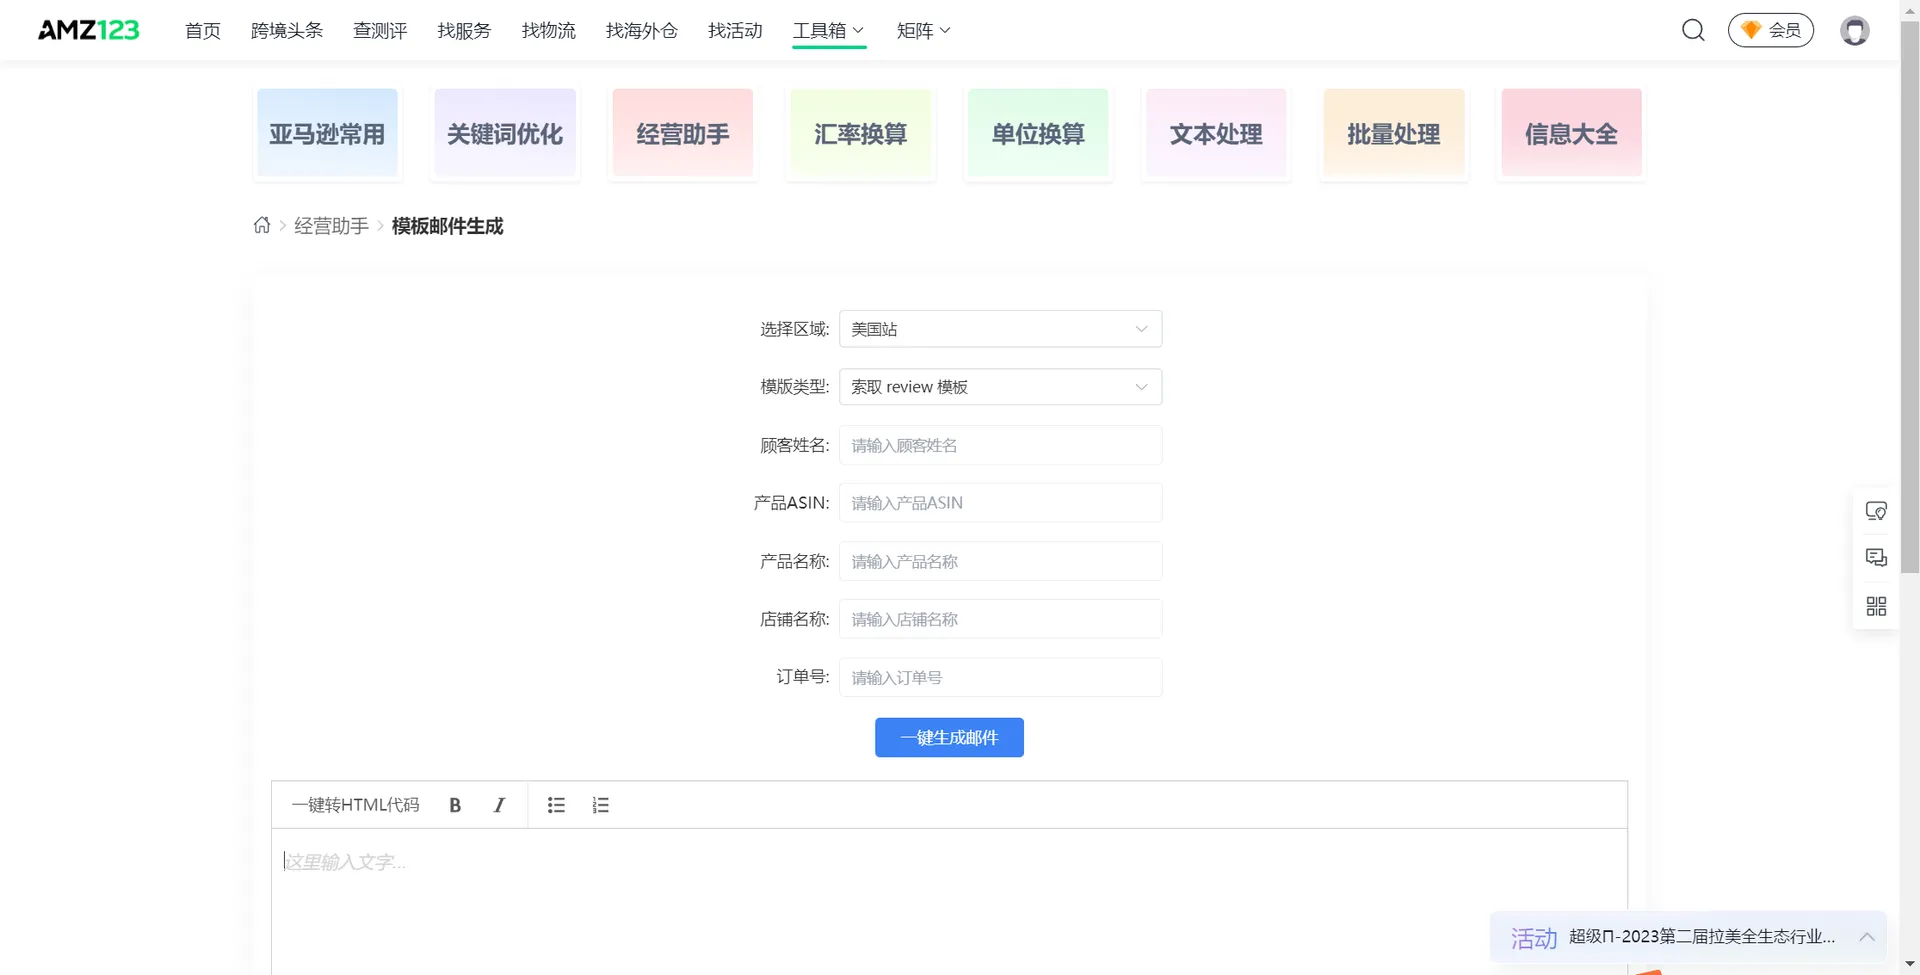
Task: Focus the 产品ASIN input field
Action: 1000,503
